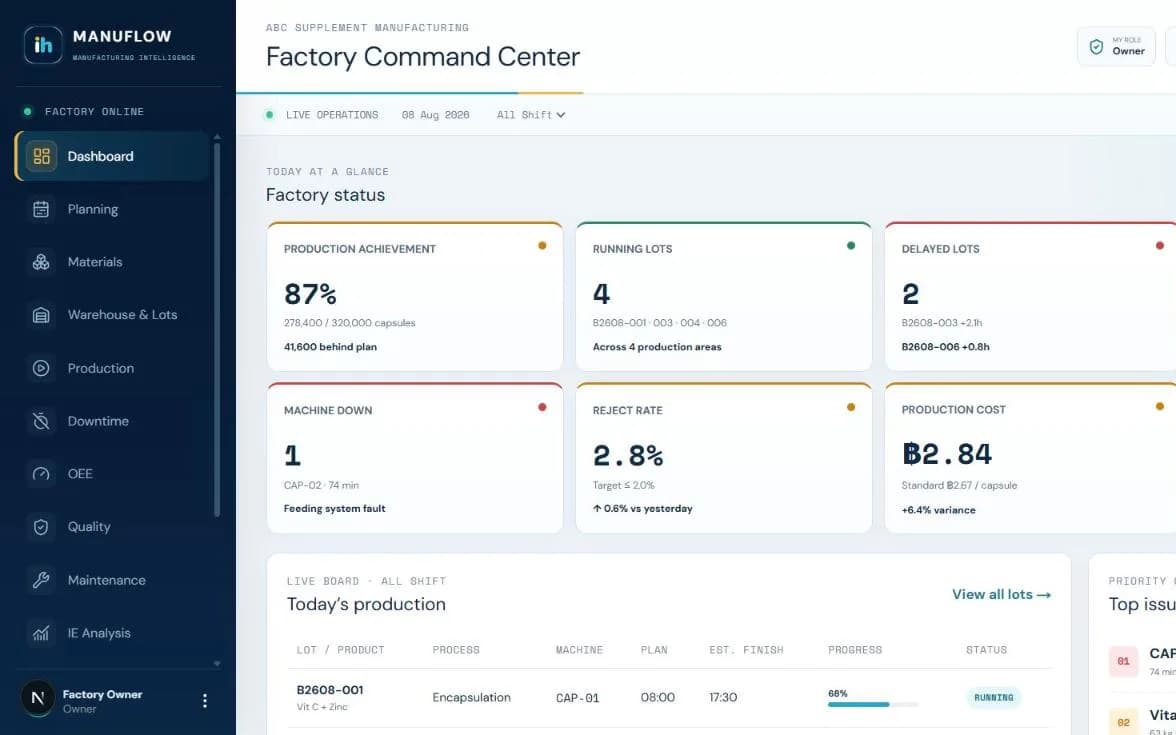
Task: Click the 0.6% vs yesterday text
Action: (643, 508)
